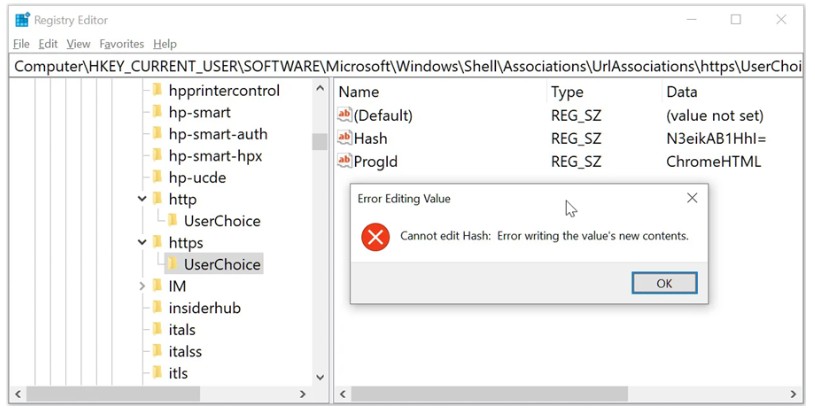Select the (Default) value icon
The height and width of the screenshot is (416, 815).
345,116
